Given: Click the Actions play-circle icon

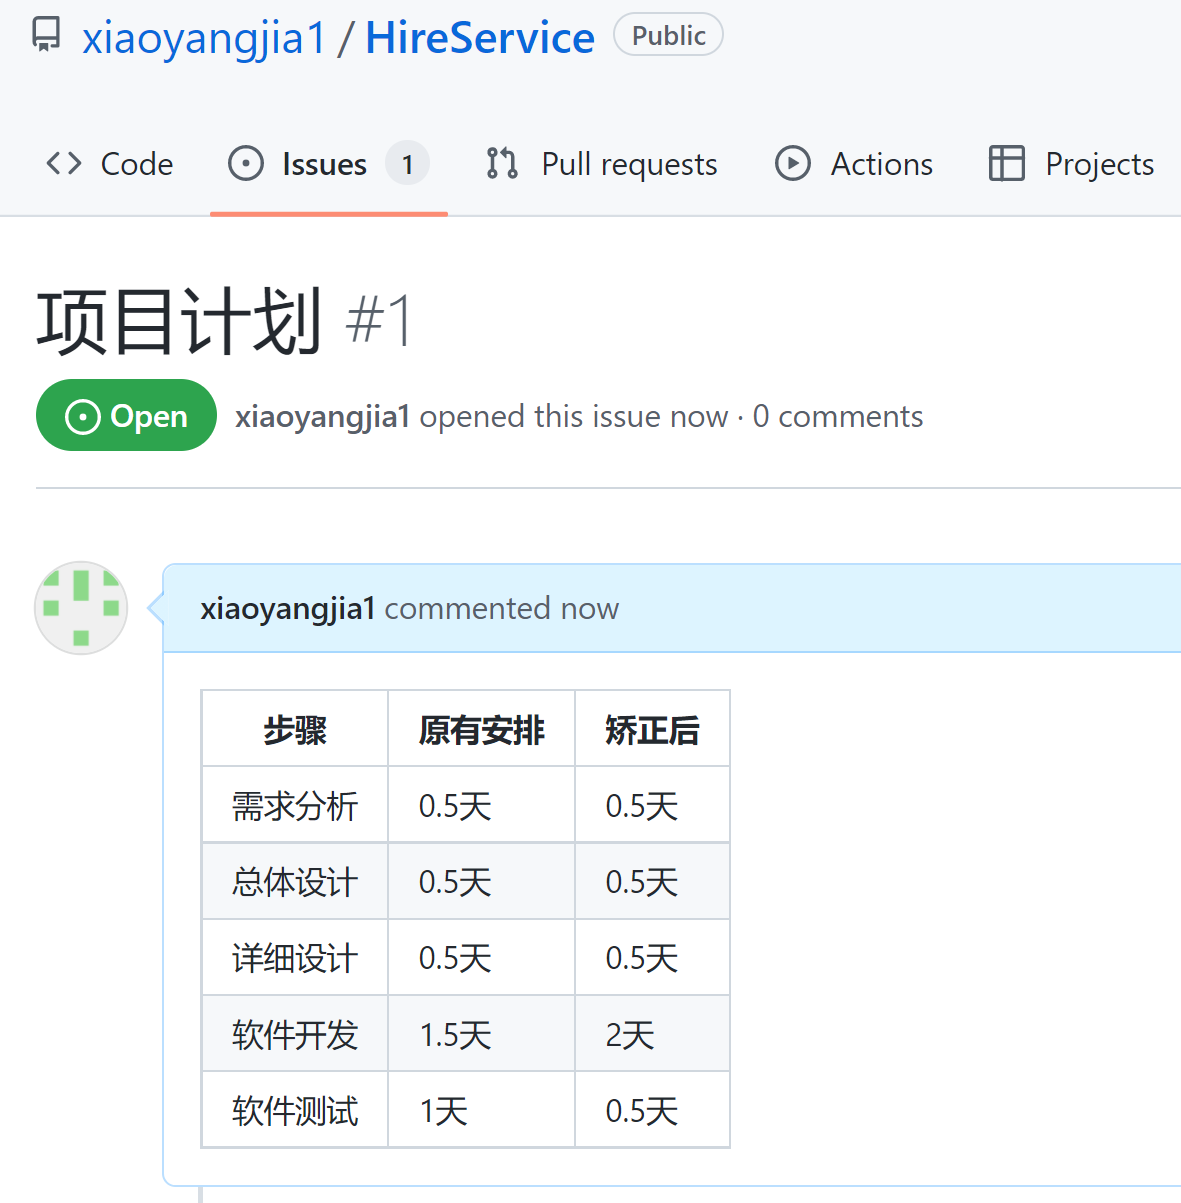Looking at the screenshot, I should (x=793, y=163).
